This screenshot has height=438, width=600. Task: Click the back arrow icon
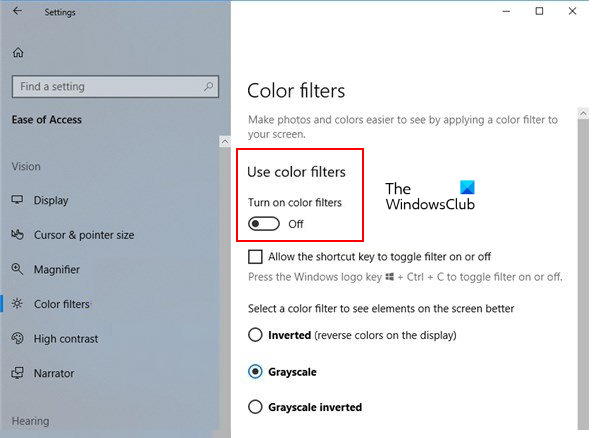[x=17, y=12]
